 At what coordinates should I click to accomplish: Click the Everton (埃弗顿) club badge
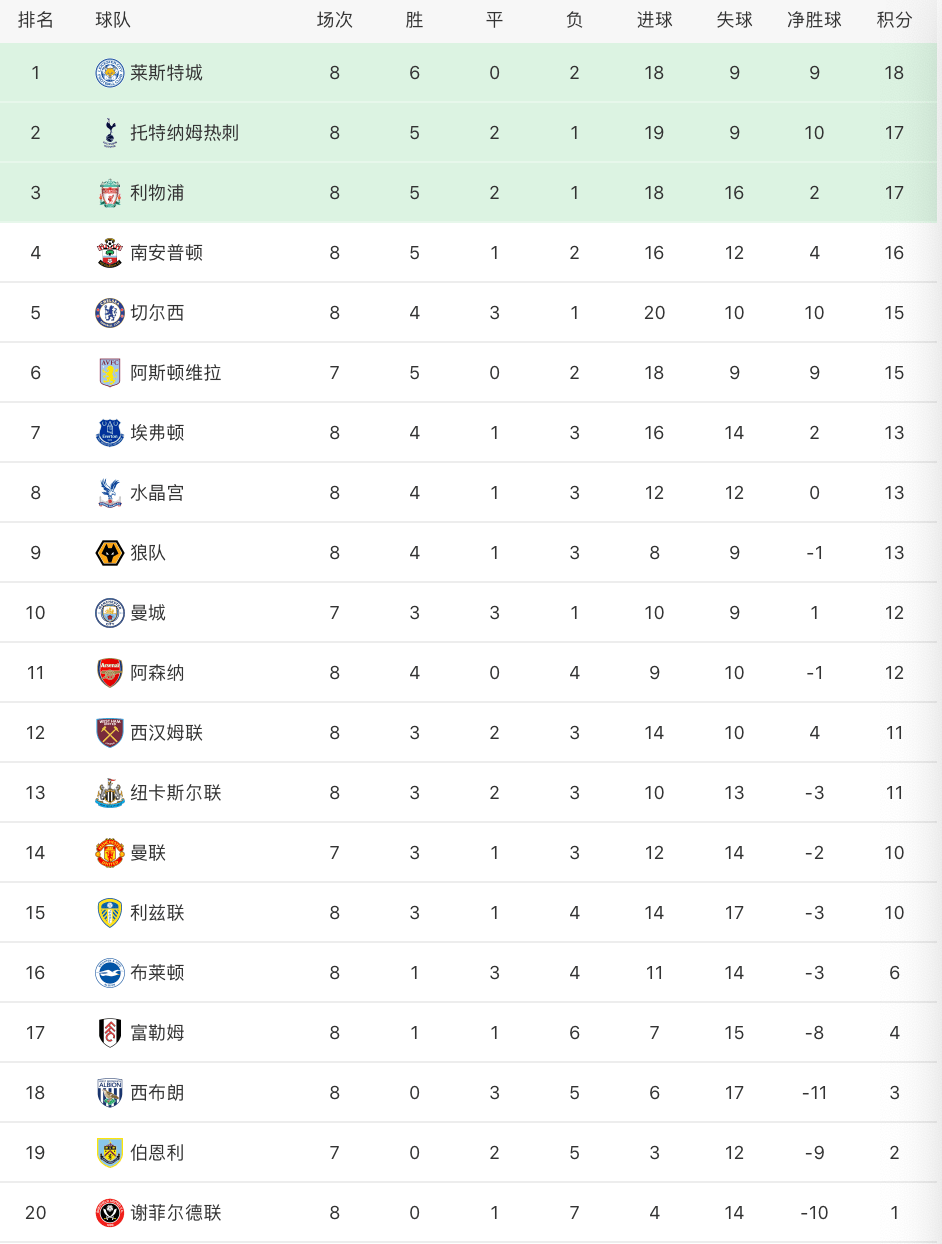[110, 433]
